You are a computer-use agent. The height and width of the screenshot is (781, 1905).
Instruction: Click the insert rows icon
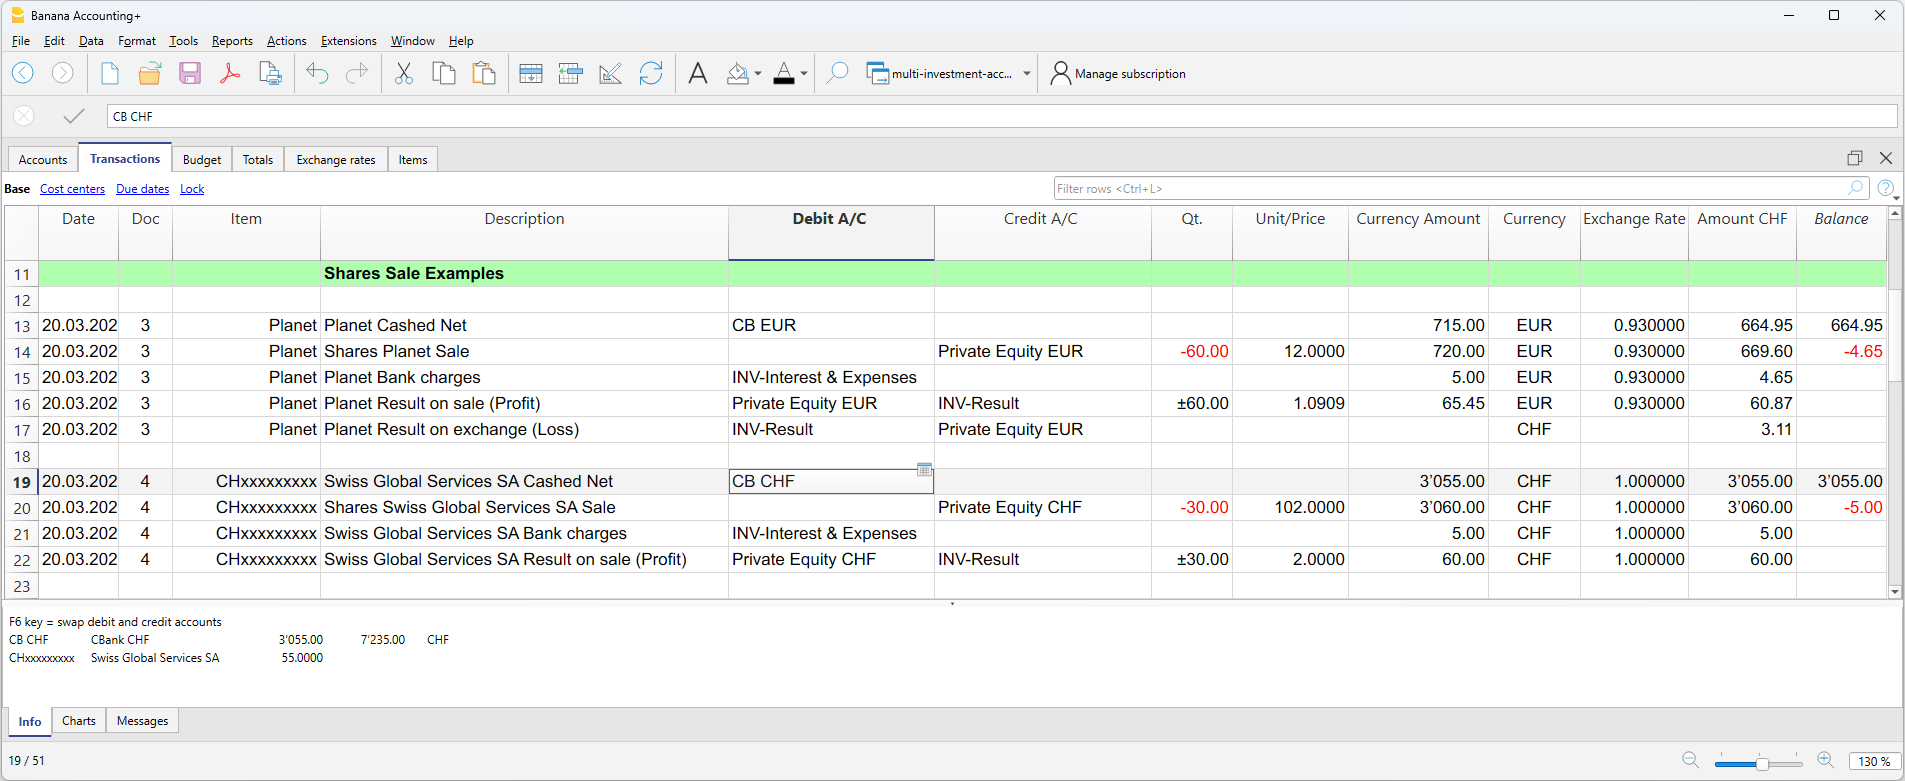click(571, 73)
